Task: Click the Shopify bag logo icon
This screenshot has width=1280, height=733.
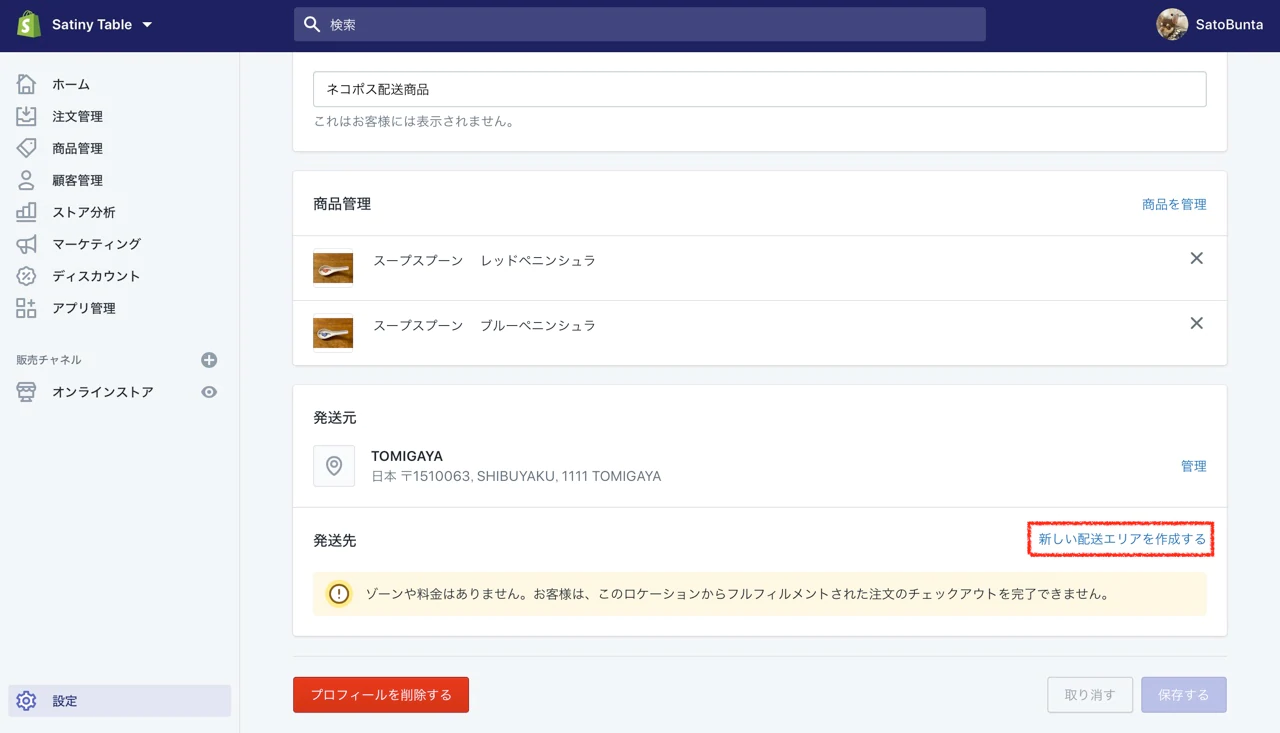Action: pos(28,24)
